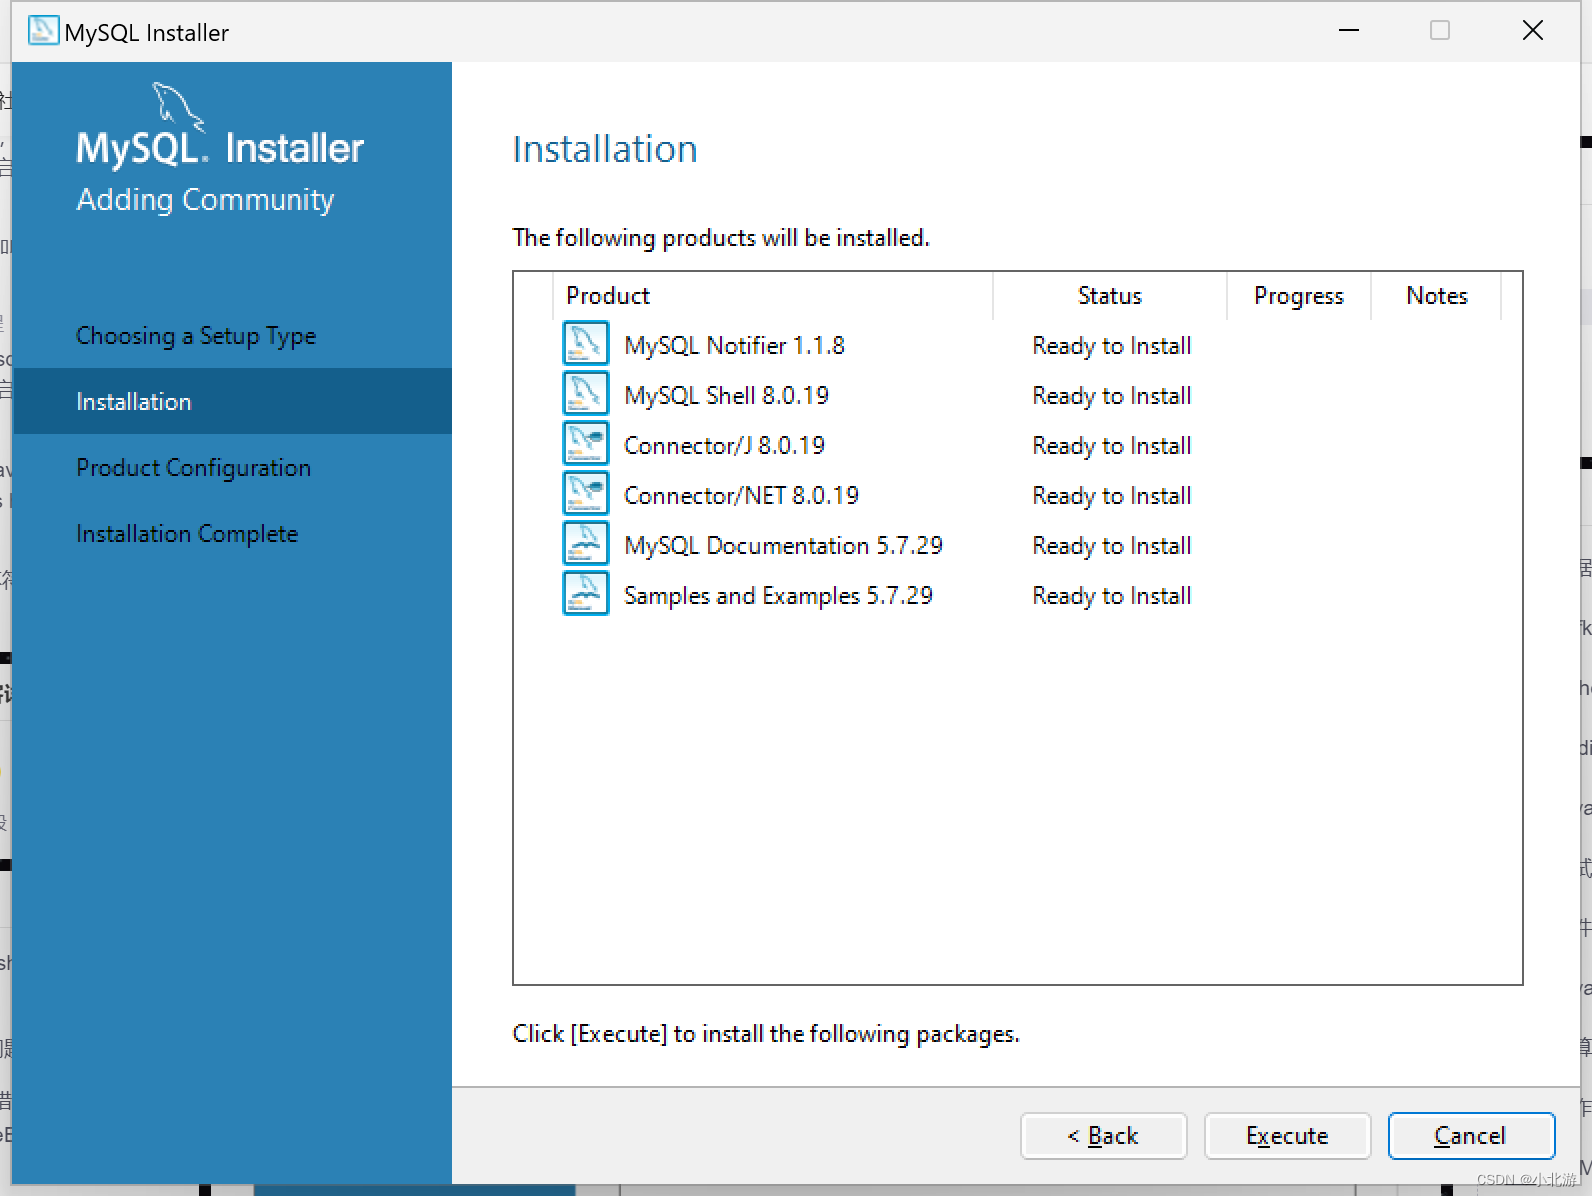This screenshot has width=1592, height=1196.
Task: Cancel the installation
Action: pyautogui.click(x=1471, y=1136)
